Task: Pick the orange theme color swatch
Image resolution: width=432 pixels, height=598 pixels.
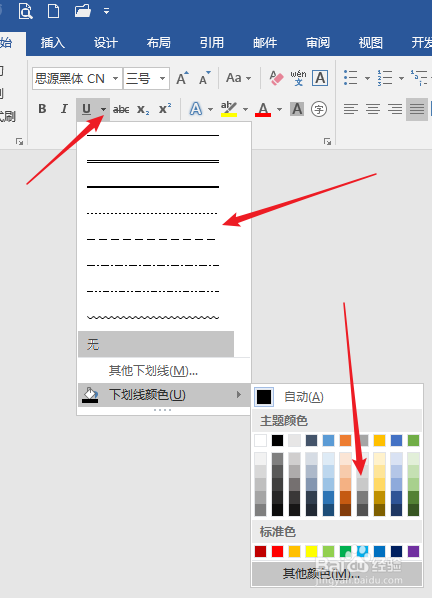Action: [x=345, y=440]
